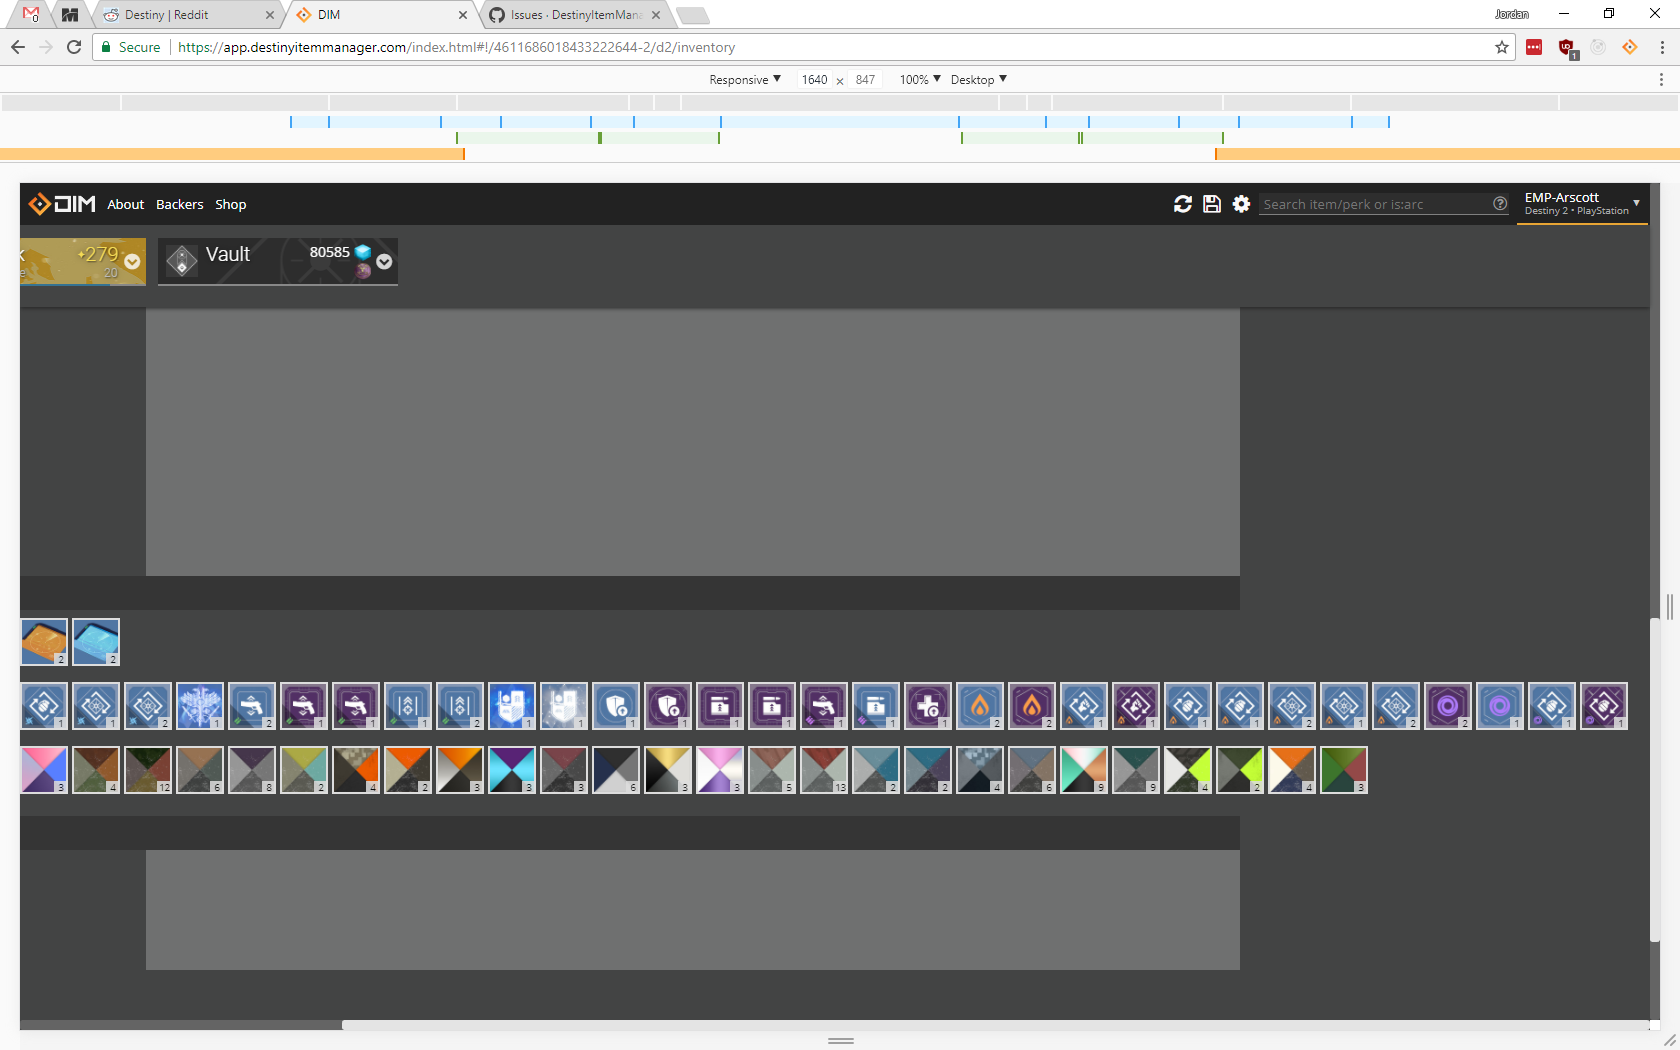Expand the Vault dropdown chevron
Image resolution: width=1680 pixels, height=1050 pixels.
pos(384,262)
